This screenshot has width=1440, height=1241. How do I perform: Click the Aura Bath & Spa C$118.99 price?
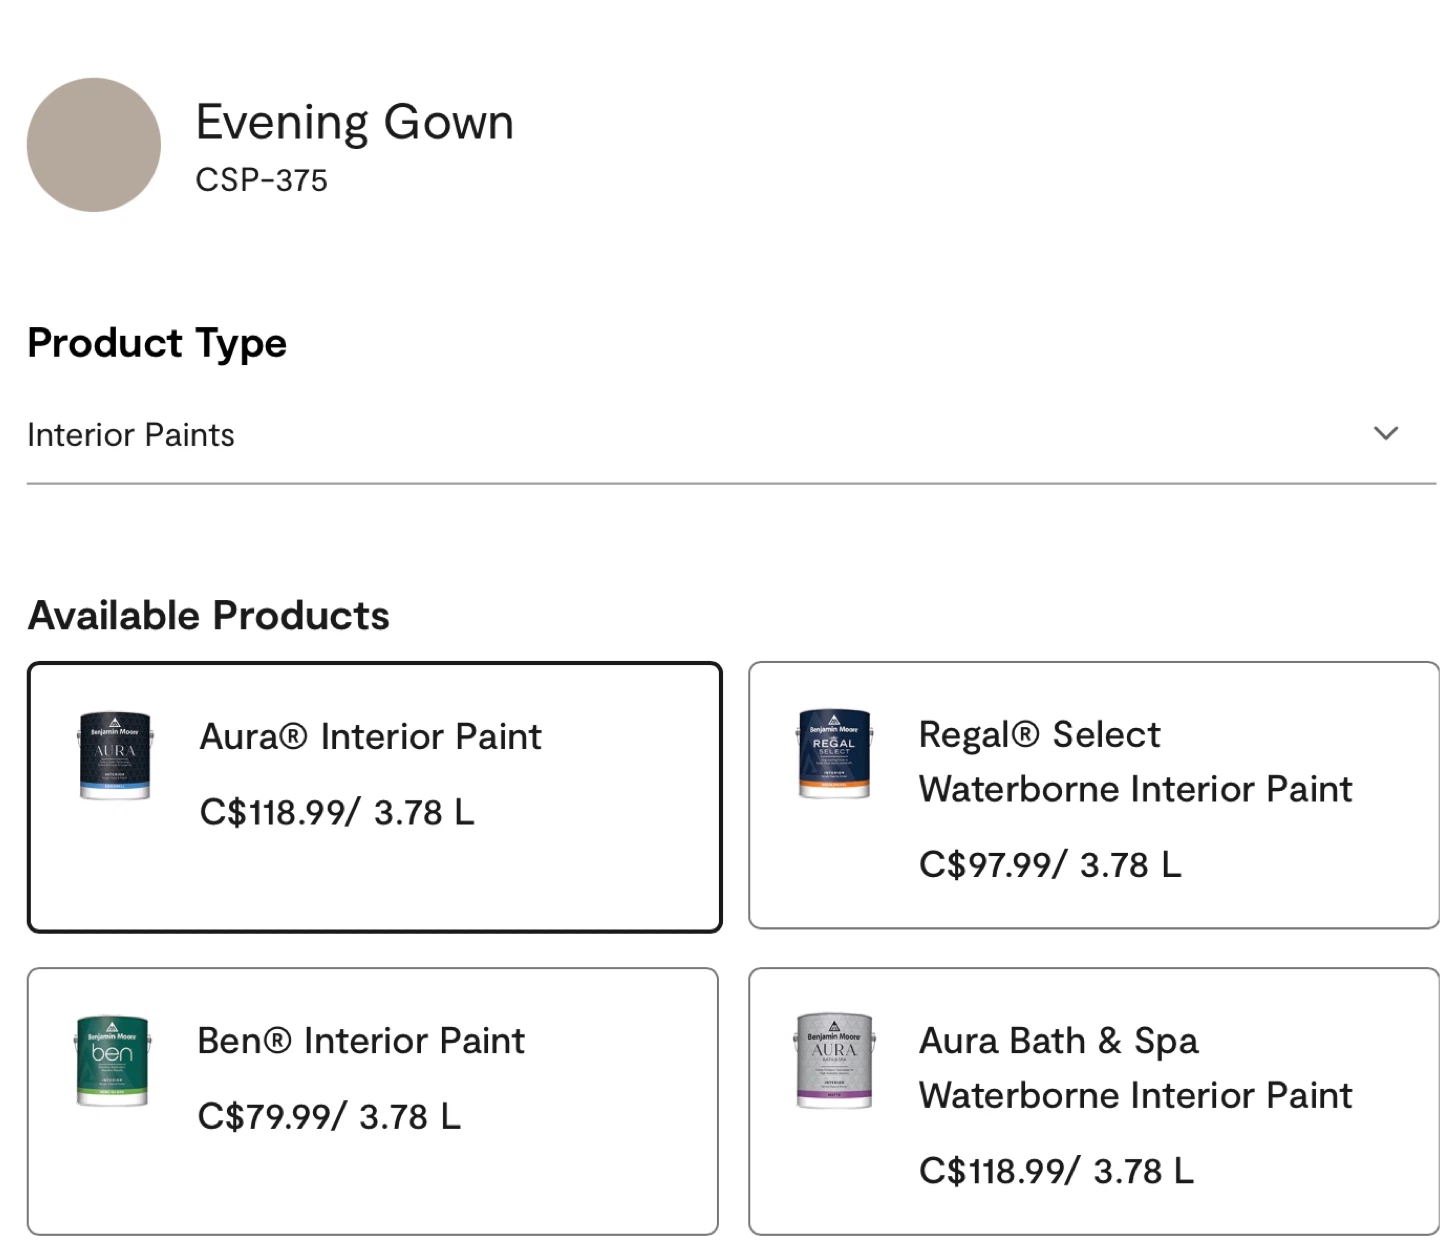(1056, 1170)
